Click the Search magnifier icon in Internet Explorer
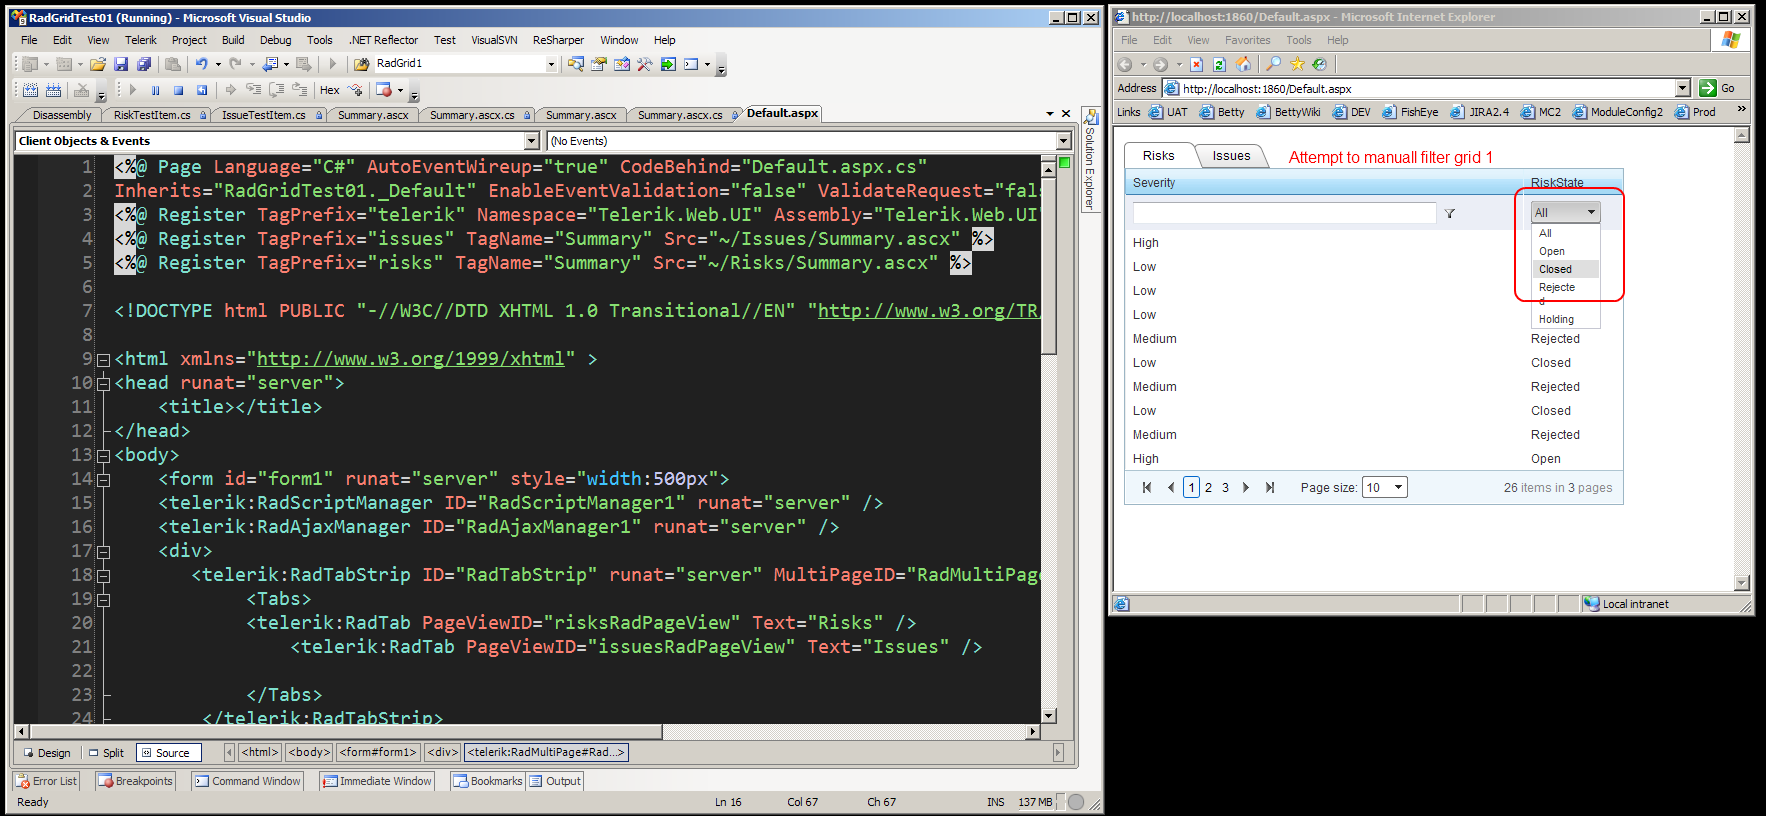 (1273, 64)
